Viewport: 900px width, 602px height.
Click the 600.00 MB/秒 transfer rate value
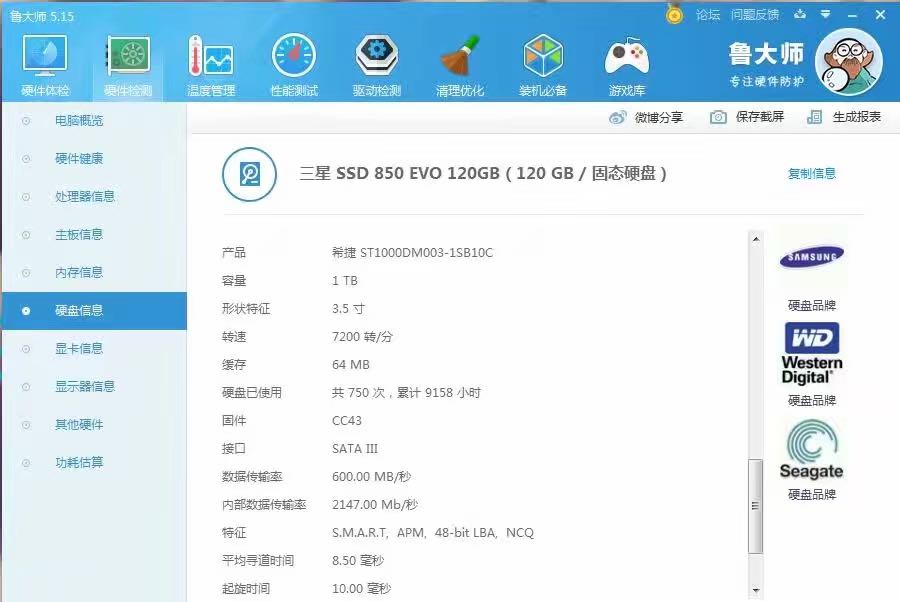point(371,477)
